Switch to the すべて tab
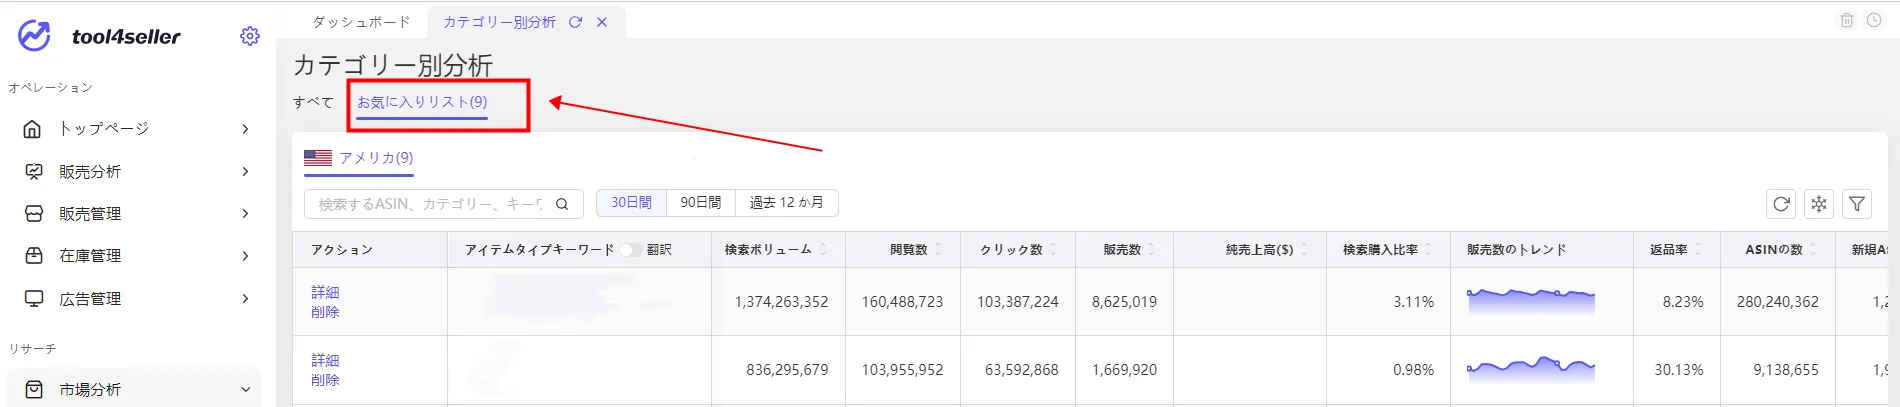Viewport: 1900px width, 407px height. [x=313, y=102]
